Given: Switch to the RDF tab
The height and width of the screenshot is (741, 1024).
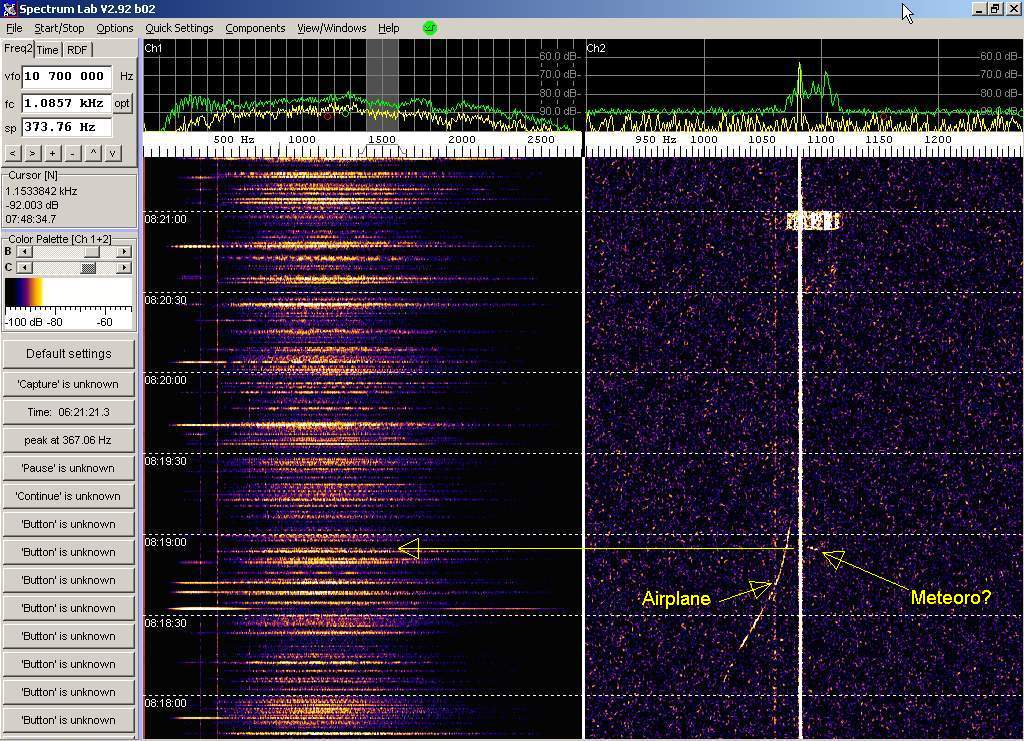Looking at the screenshot, I should (x=77, y=50).
